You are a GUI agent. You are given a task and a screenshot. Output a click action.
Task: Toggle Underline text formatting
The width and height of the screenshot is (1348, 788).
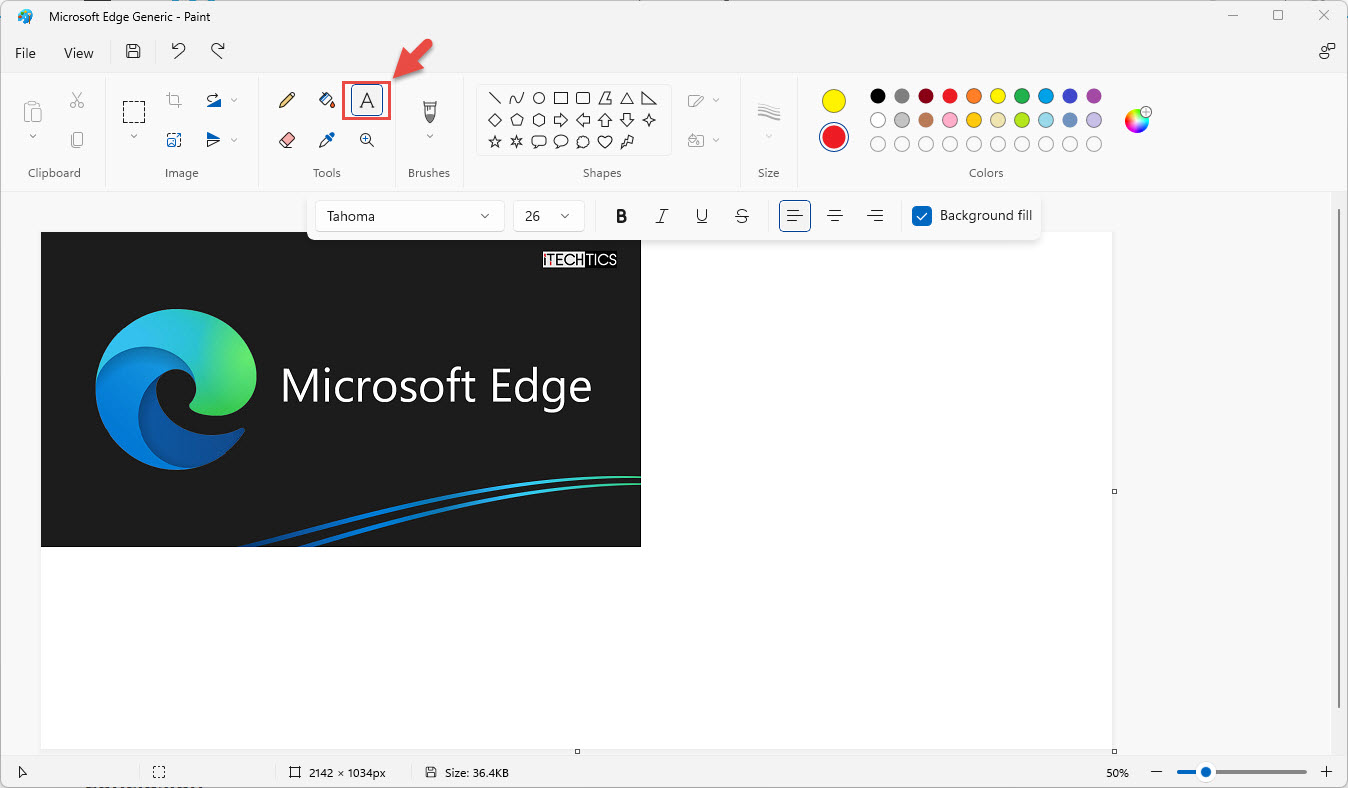[702, 216]
